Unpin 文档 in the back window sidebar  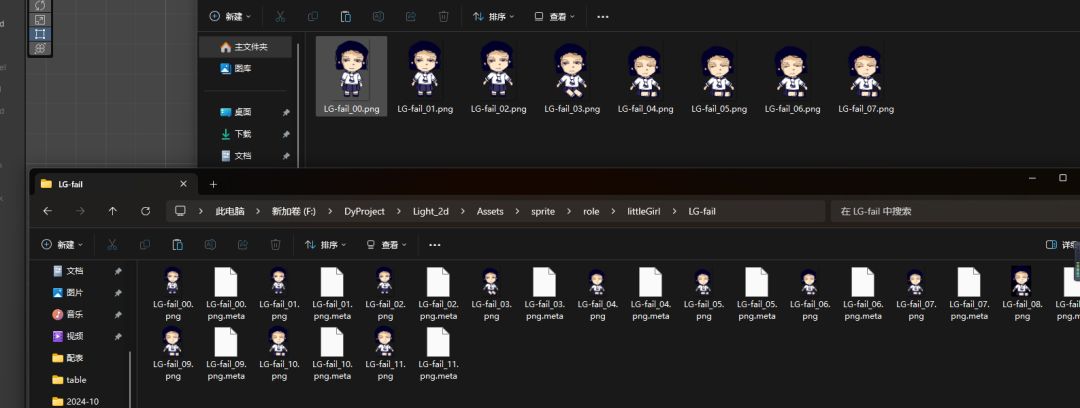click(x=286, y=156)
